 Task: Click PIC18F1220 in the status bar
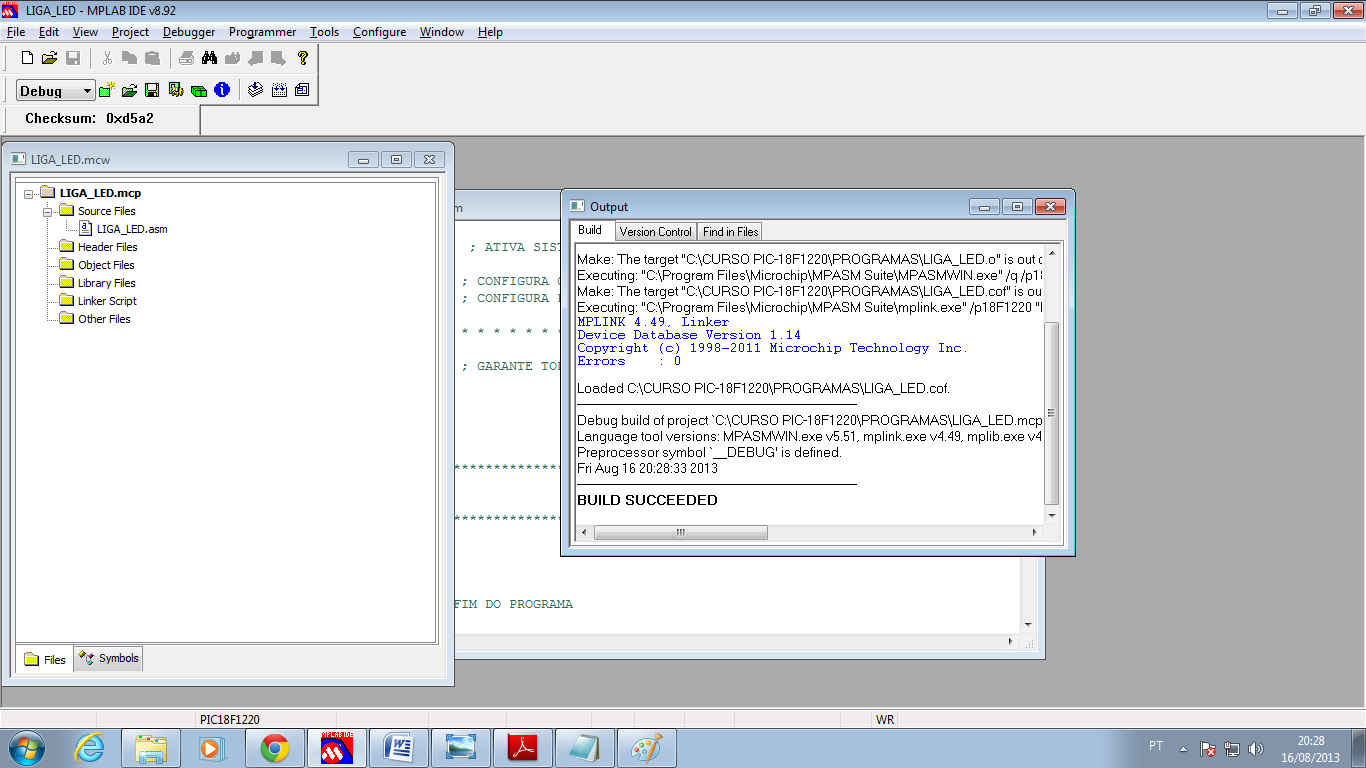coord(230,719)
